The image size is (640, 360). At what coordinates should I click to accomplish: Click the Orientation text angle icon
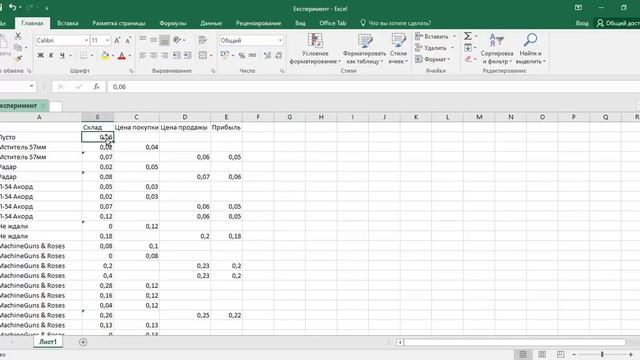[177, 40]
